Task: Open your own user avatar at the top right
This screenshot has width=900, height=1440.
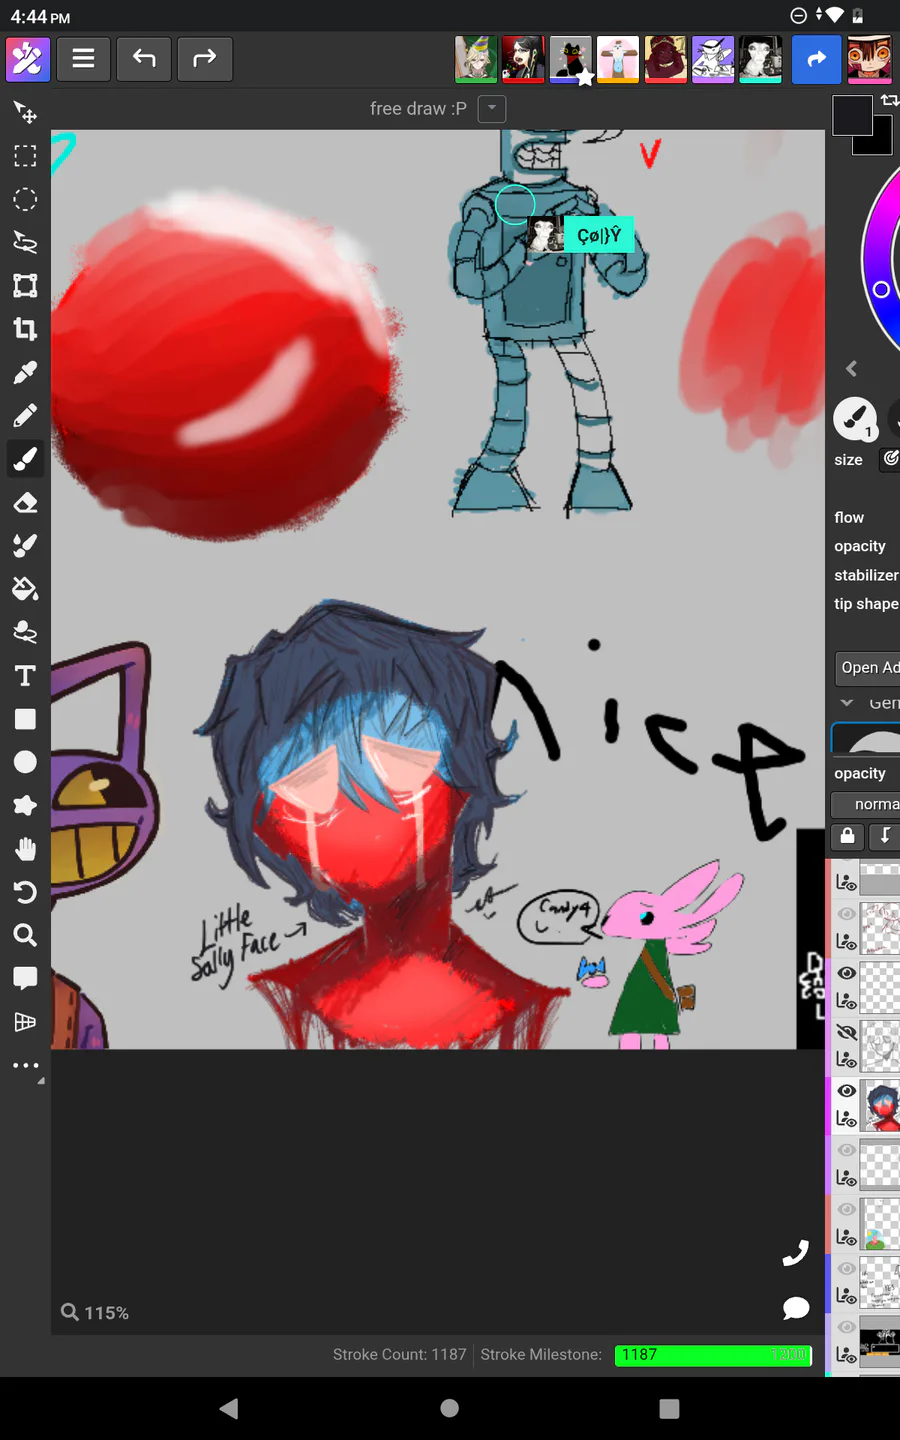Action: pyautogui.click(x=869, y=59)
